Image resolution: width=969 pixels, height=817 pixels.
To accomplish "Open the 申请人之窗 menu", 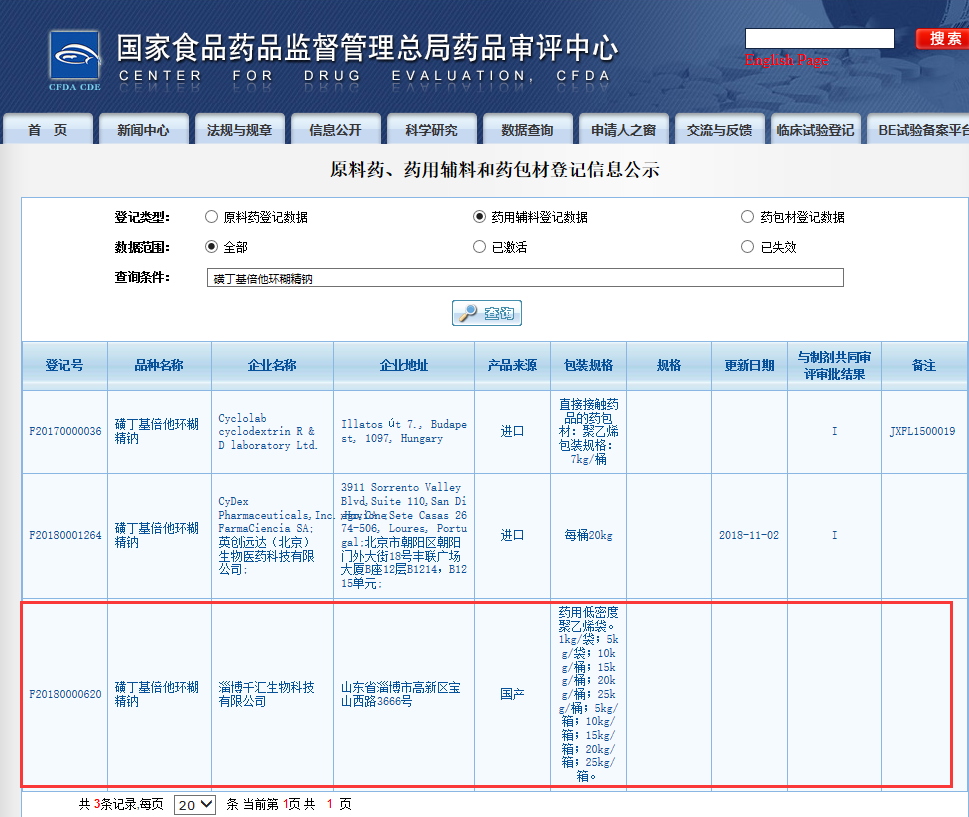I will point(623,128).
